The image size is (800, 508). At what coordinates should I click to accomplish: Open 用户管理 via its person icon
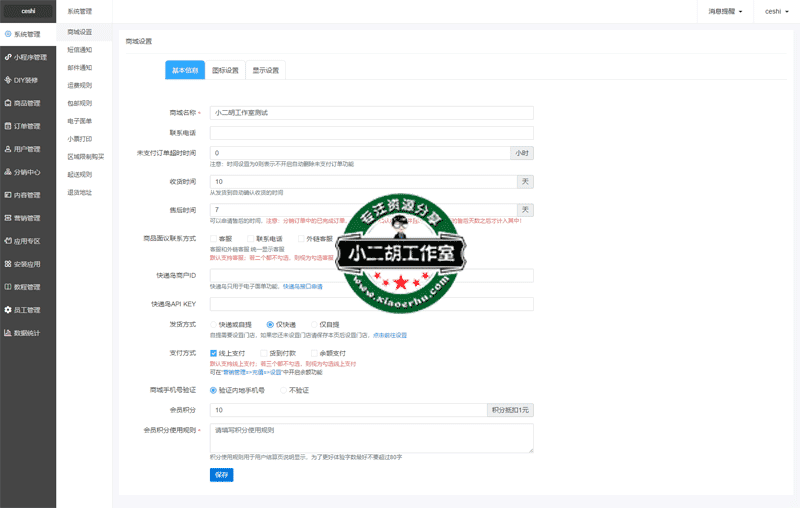click(x=8, y=149)
